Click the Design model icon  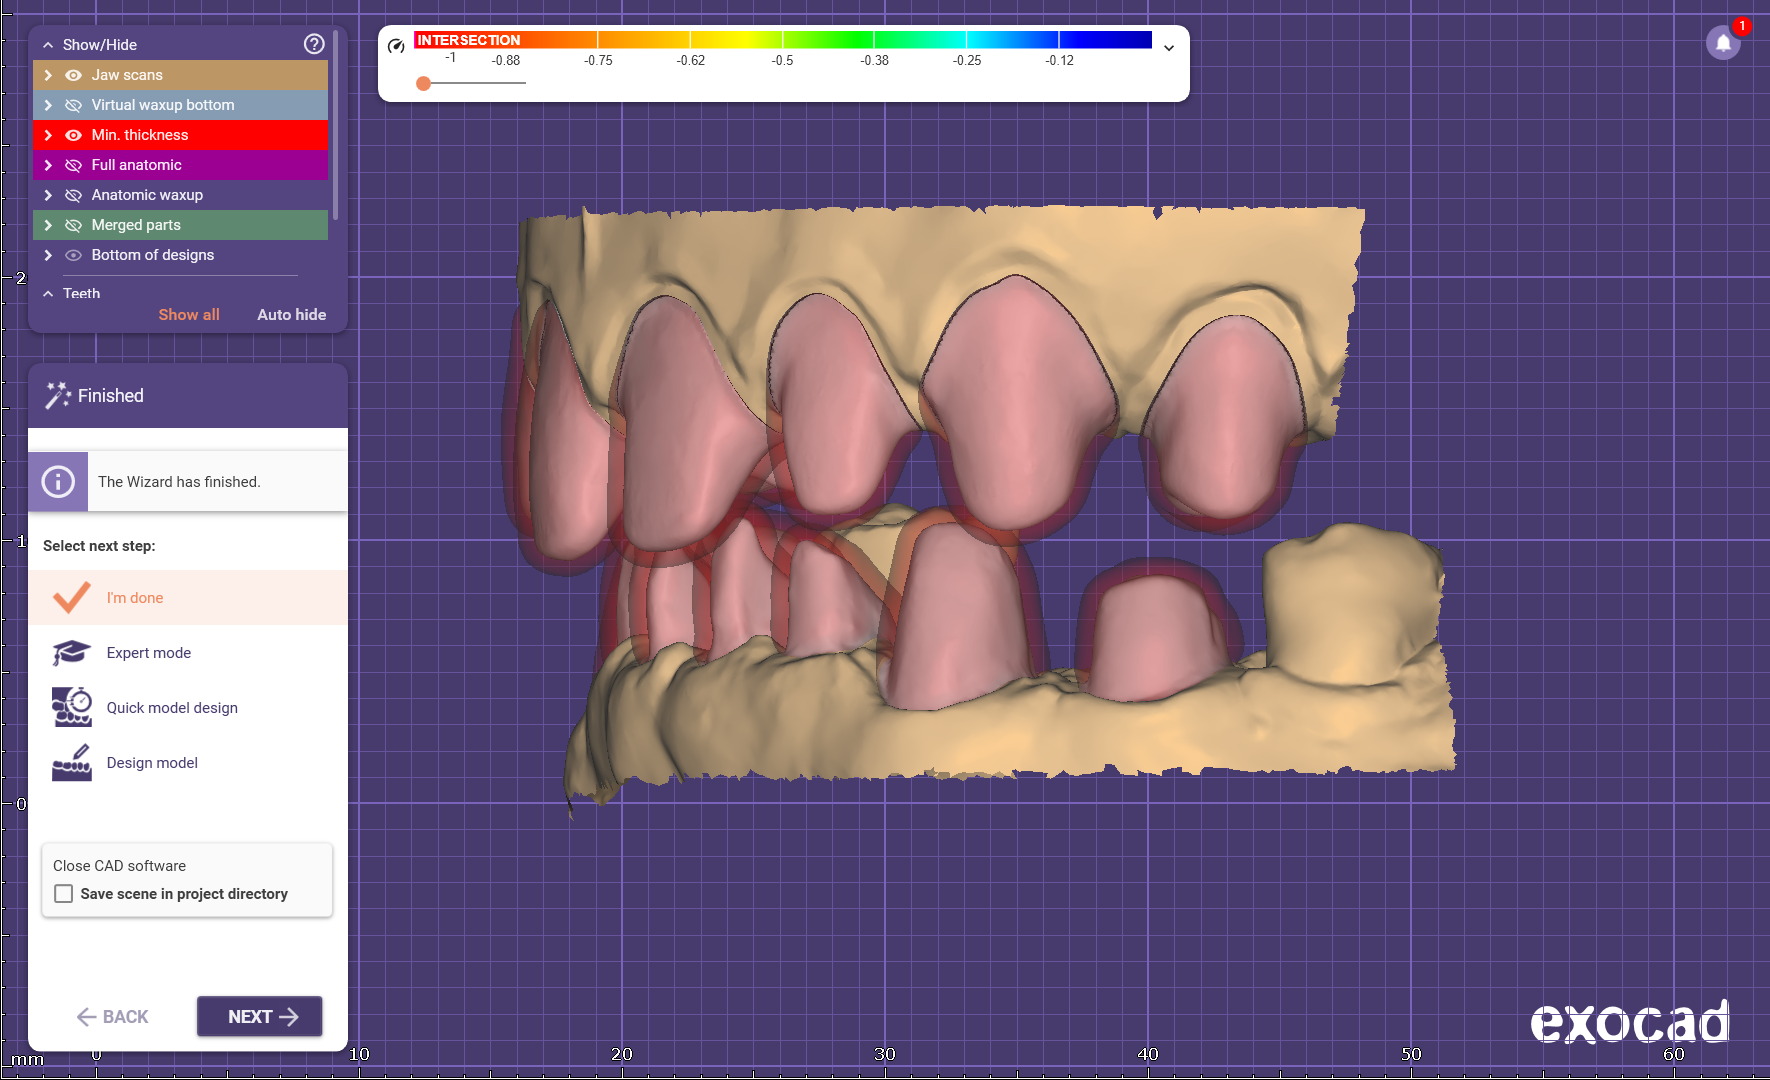[71, 763]
